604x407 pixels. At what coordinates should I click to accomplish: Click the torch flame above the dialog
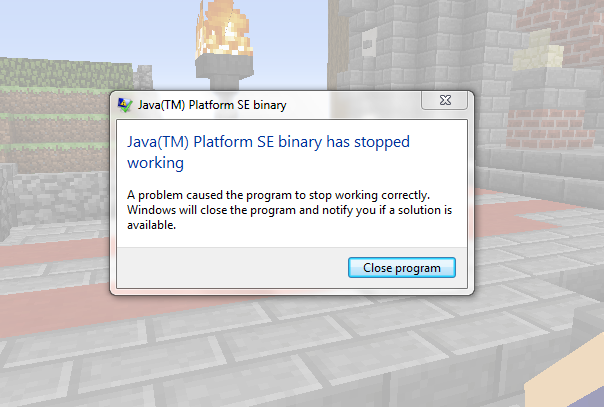pyautogui.click(x=223, y=27)
